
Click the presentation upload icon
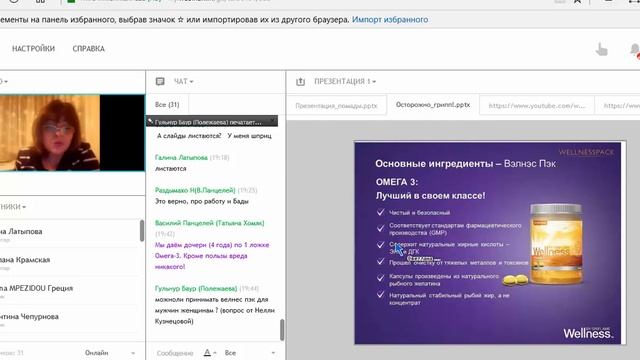(300, 82)
